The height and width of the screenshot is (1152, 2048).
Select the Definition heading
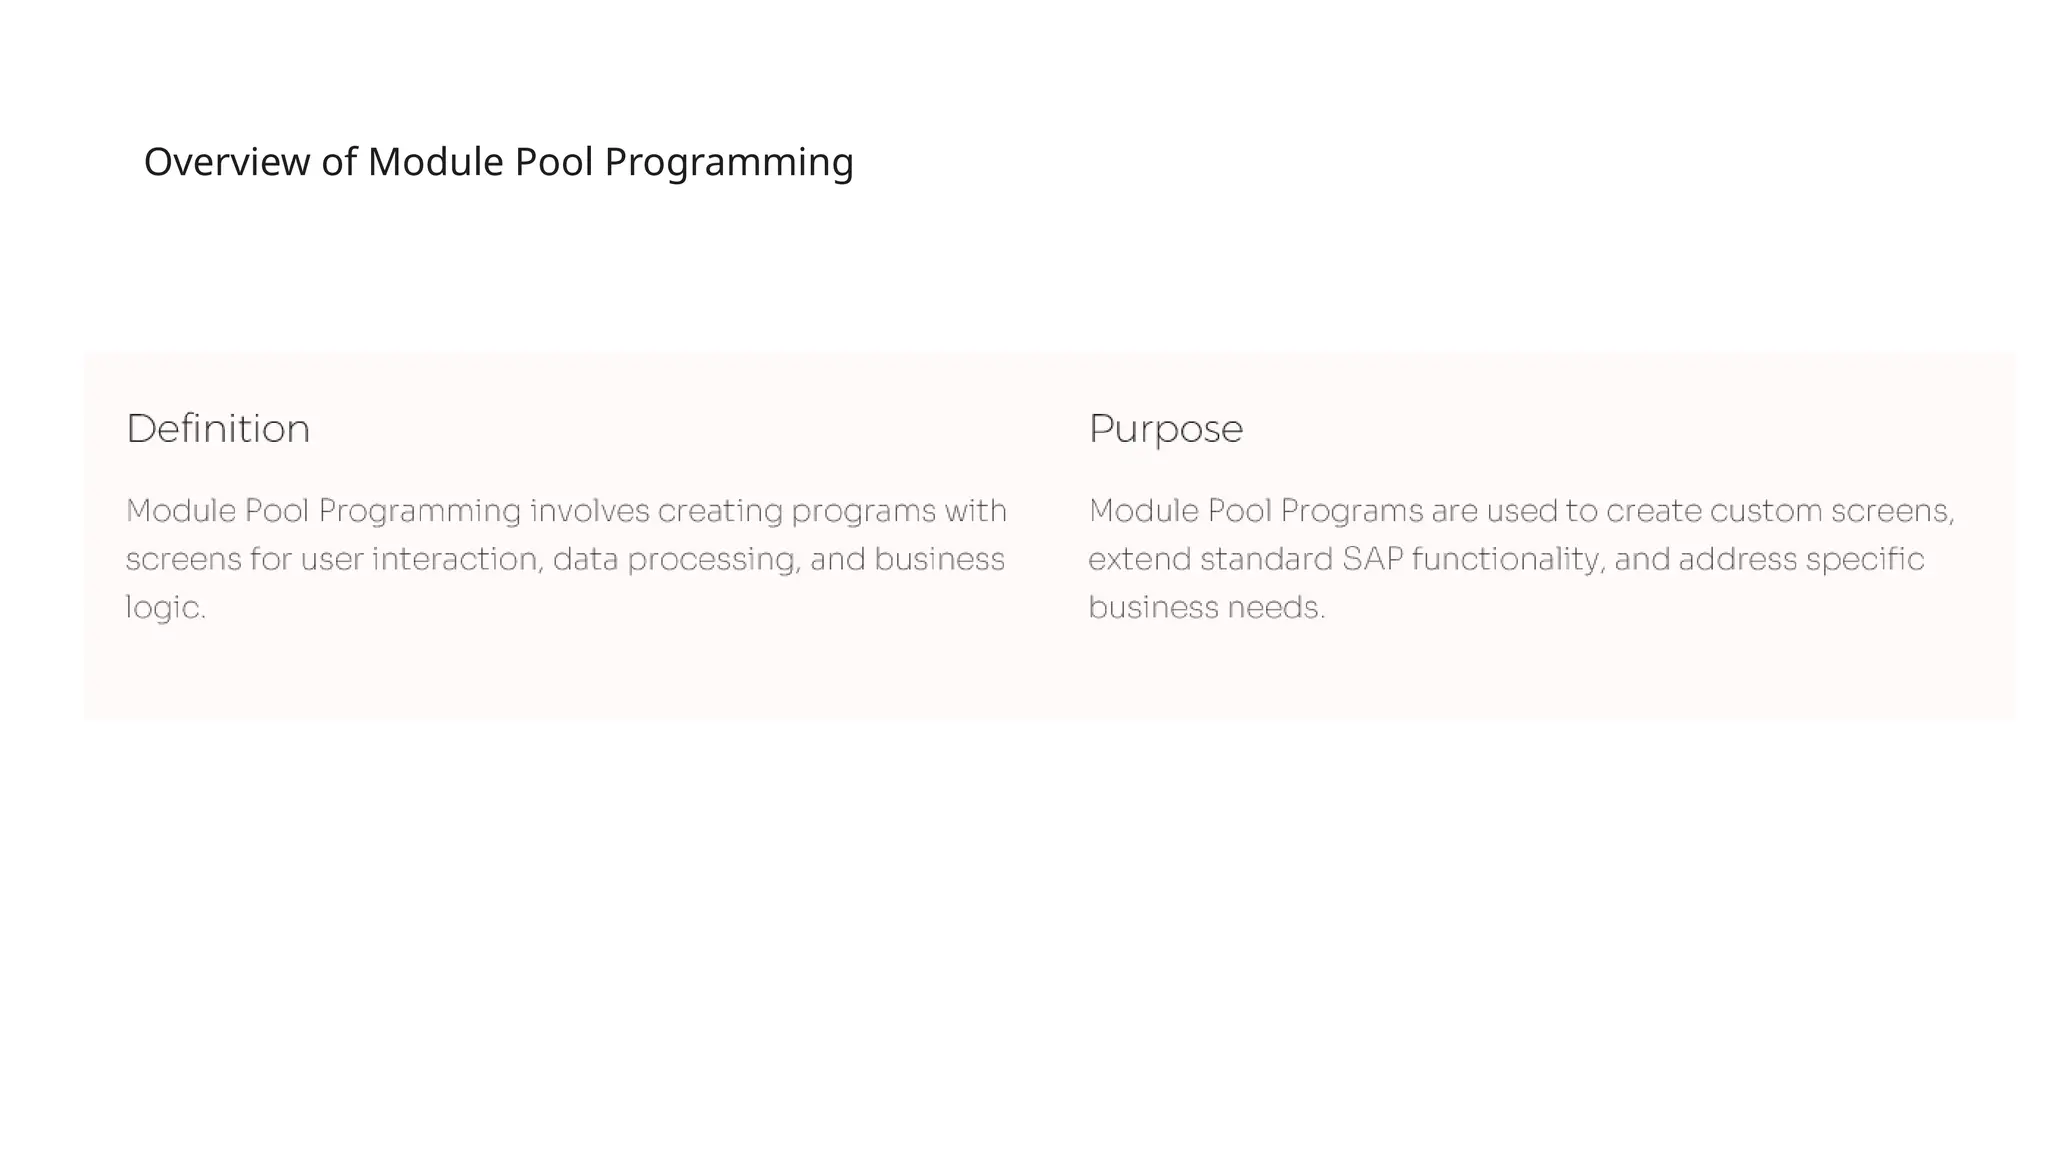click(x=218, y=429)
